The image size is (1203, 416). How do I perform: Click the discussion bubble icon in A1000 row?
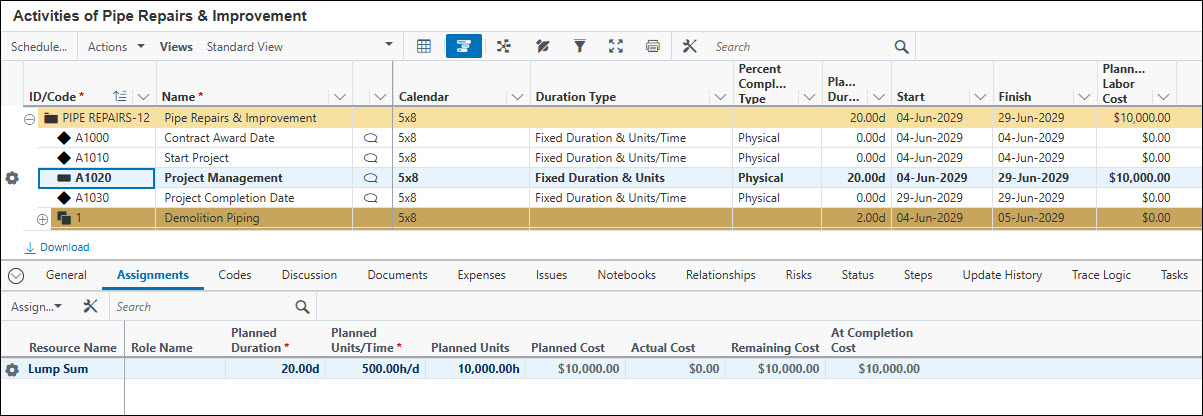point(373,138)
